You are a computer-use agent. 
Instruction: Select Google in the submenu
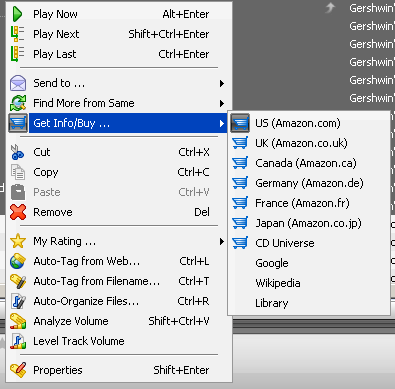[309, 263]
